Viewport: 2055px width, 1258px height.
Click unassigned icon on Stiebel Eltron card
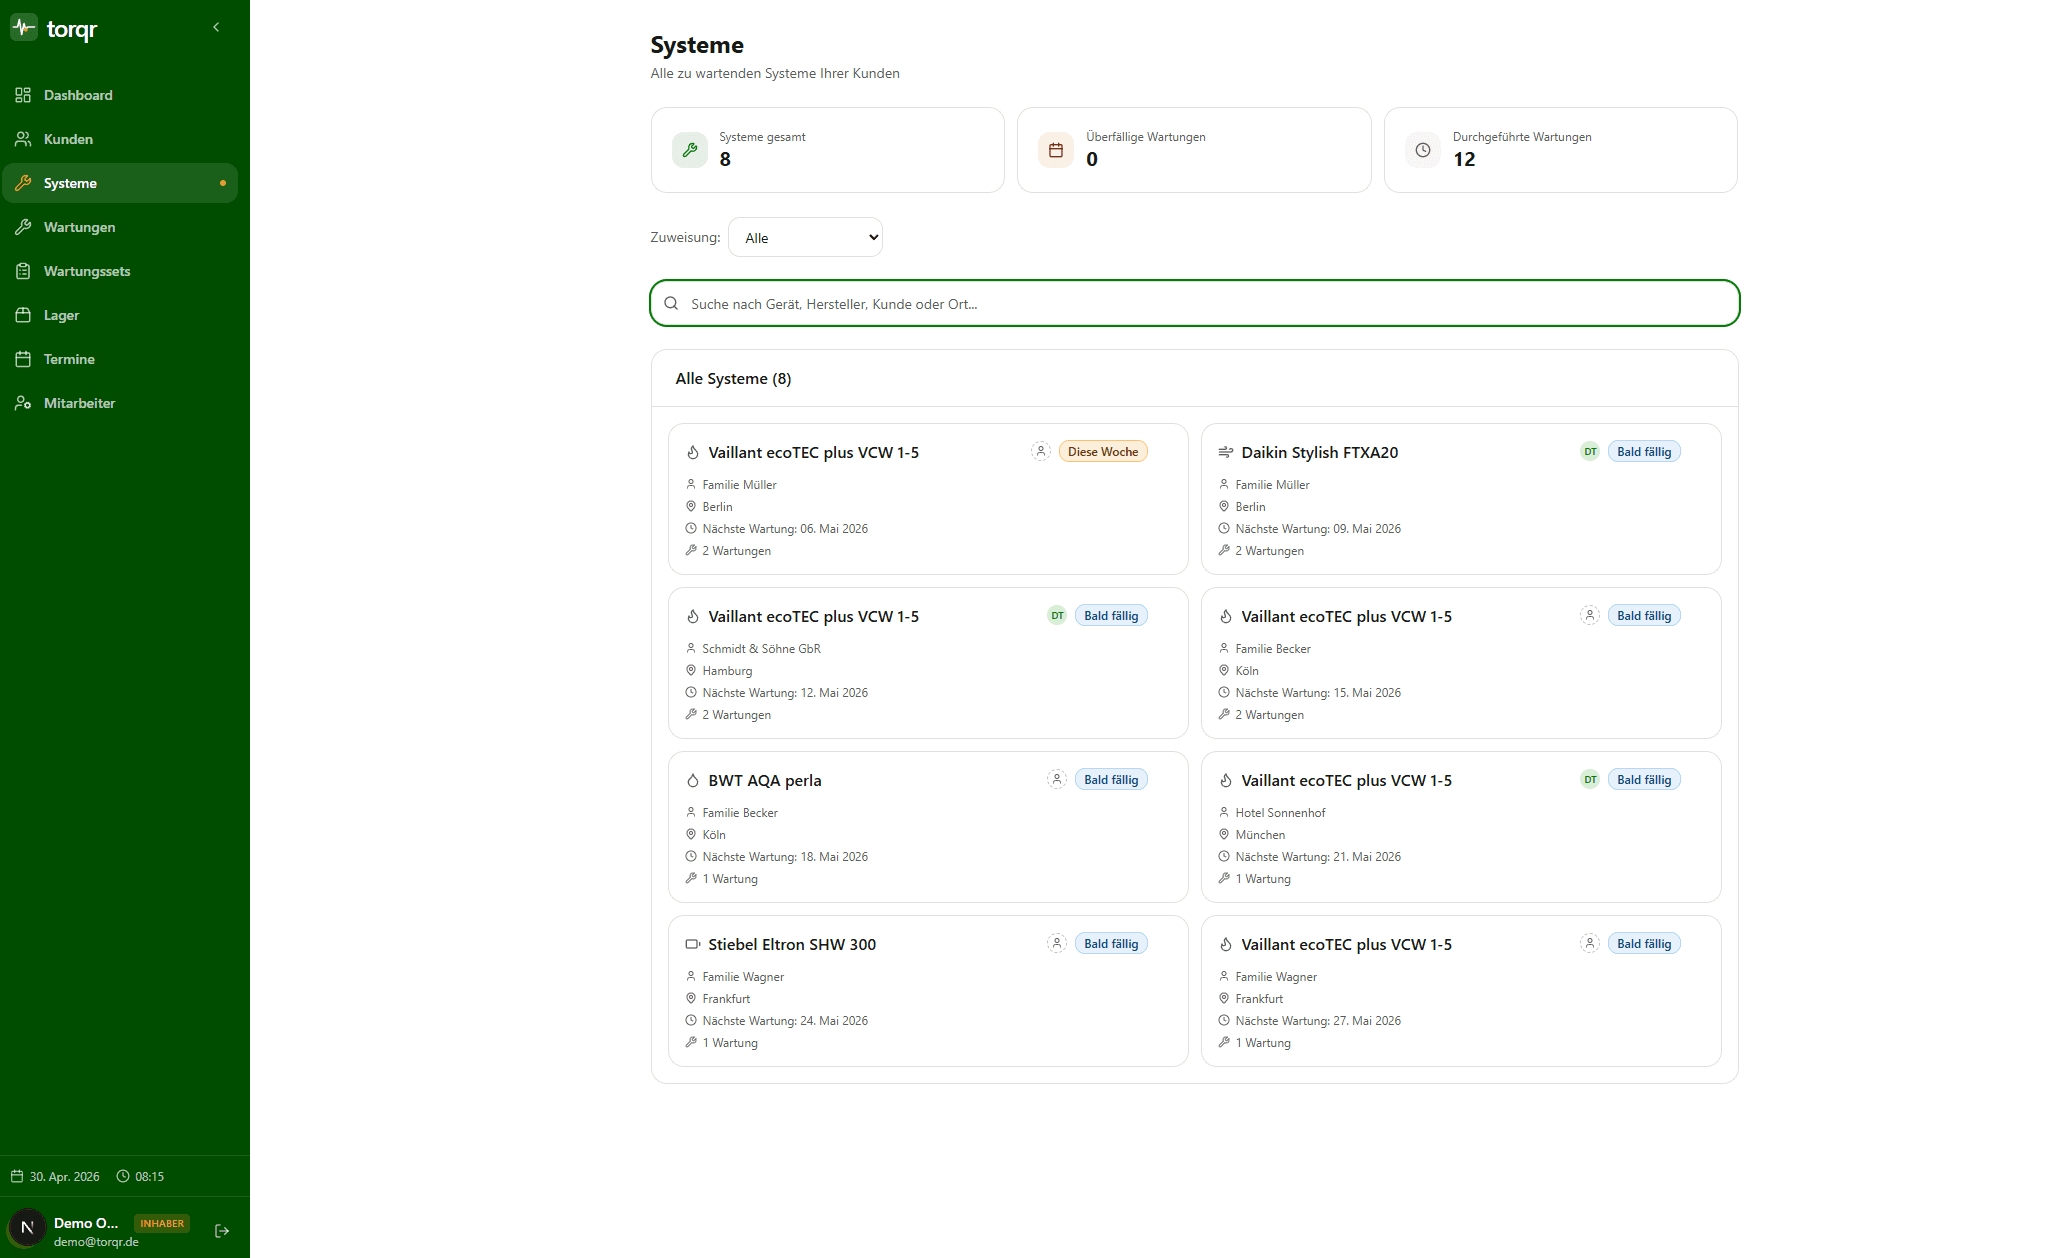point(1057,943)
